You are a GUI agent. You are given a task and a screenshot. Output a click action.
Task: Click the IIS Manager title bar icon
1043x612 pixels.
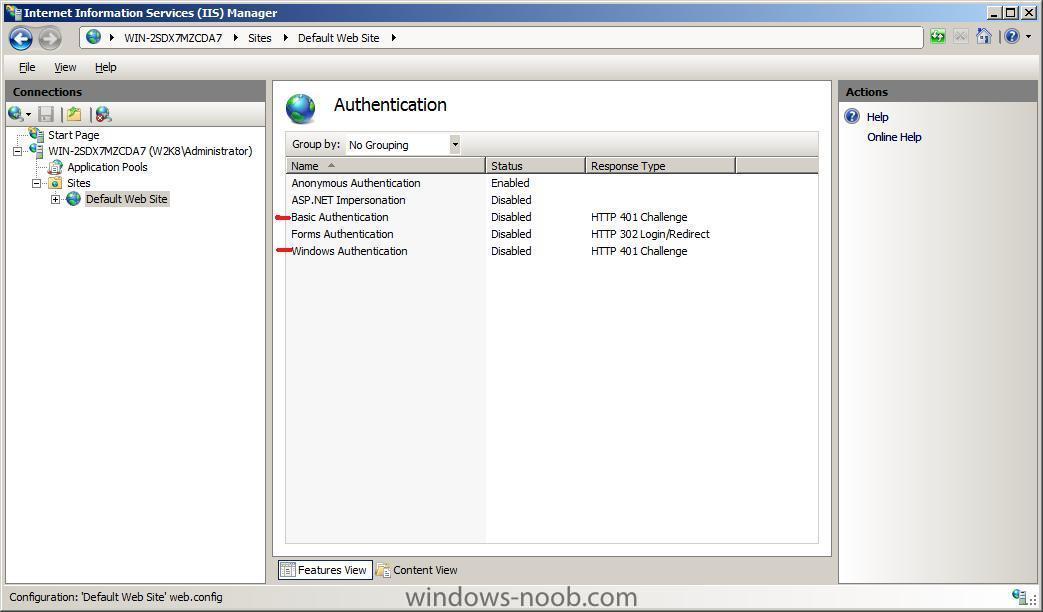pyautogui.click(x=13, y=12)
